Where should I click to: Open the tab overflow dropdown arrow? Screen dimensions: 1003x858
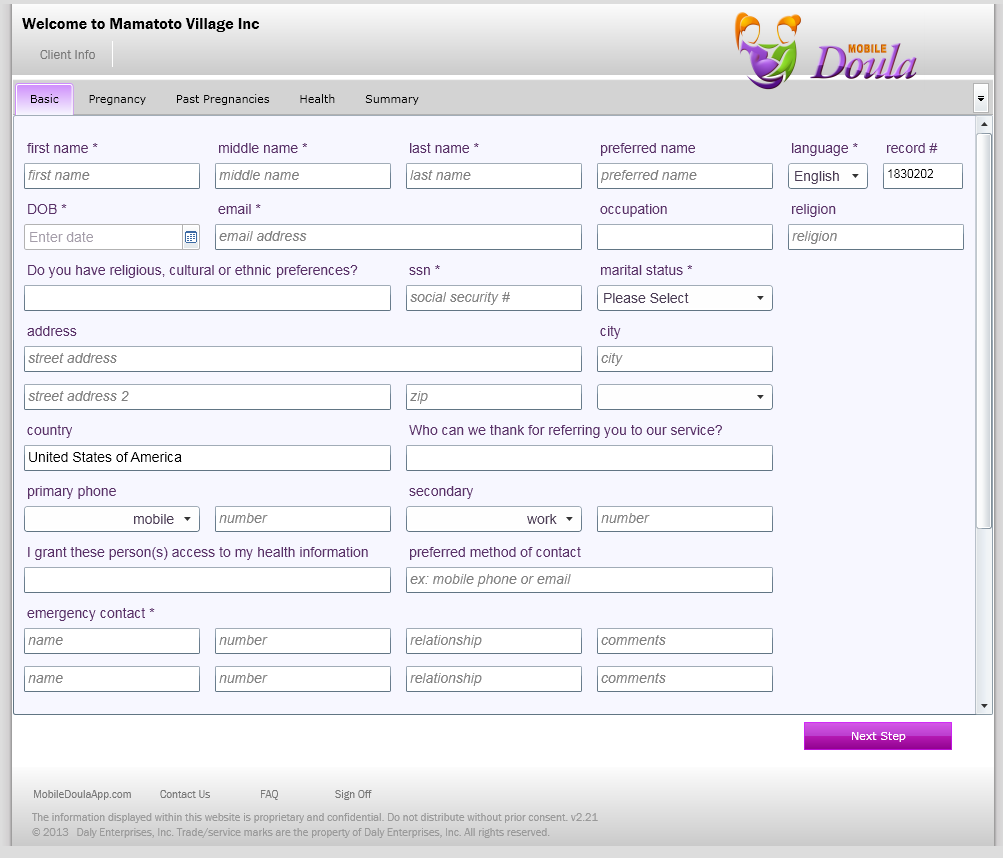[981, 99]
